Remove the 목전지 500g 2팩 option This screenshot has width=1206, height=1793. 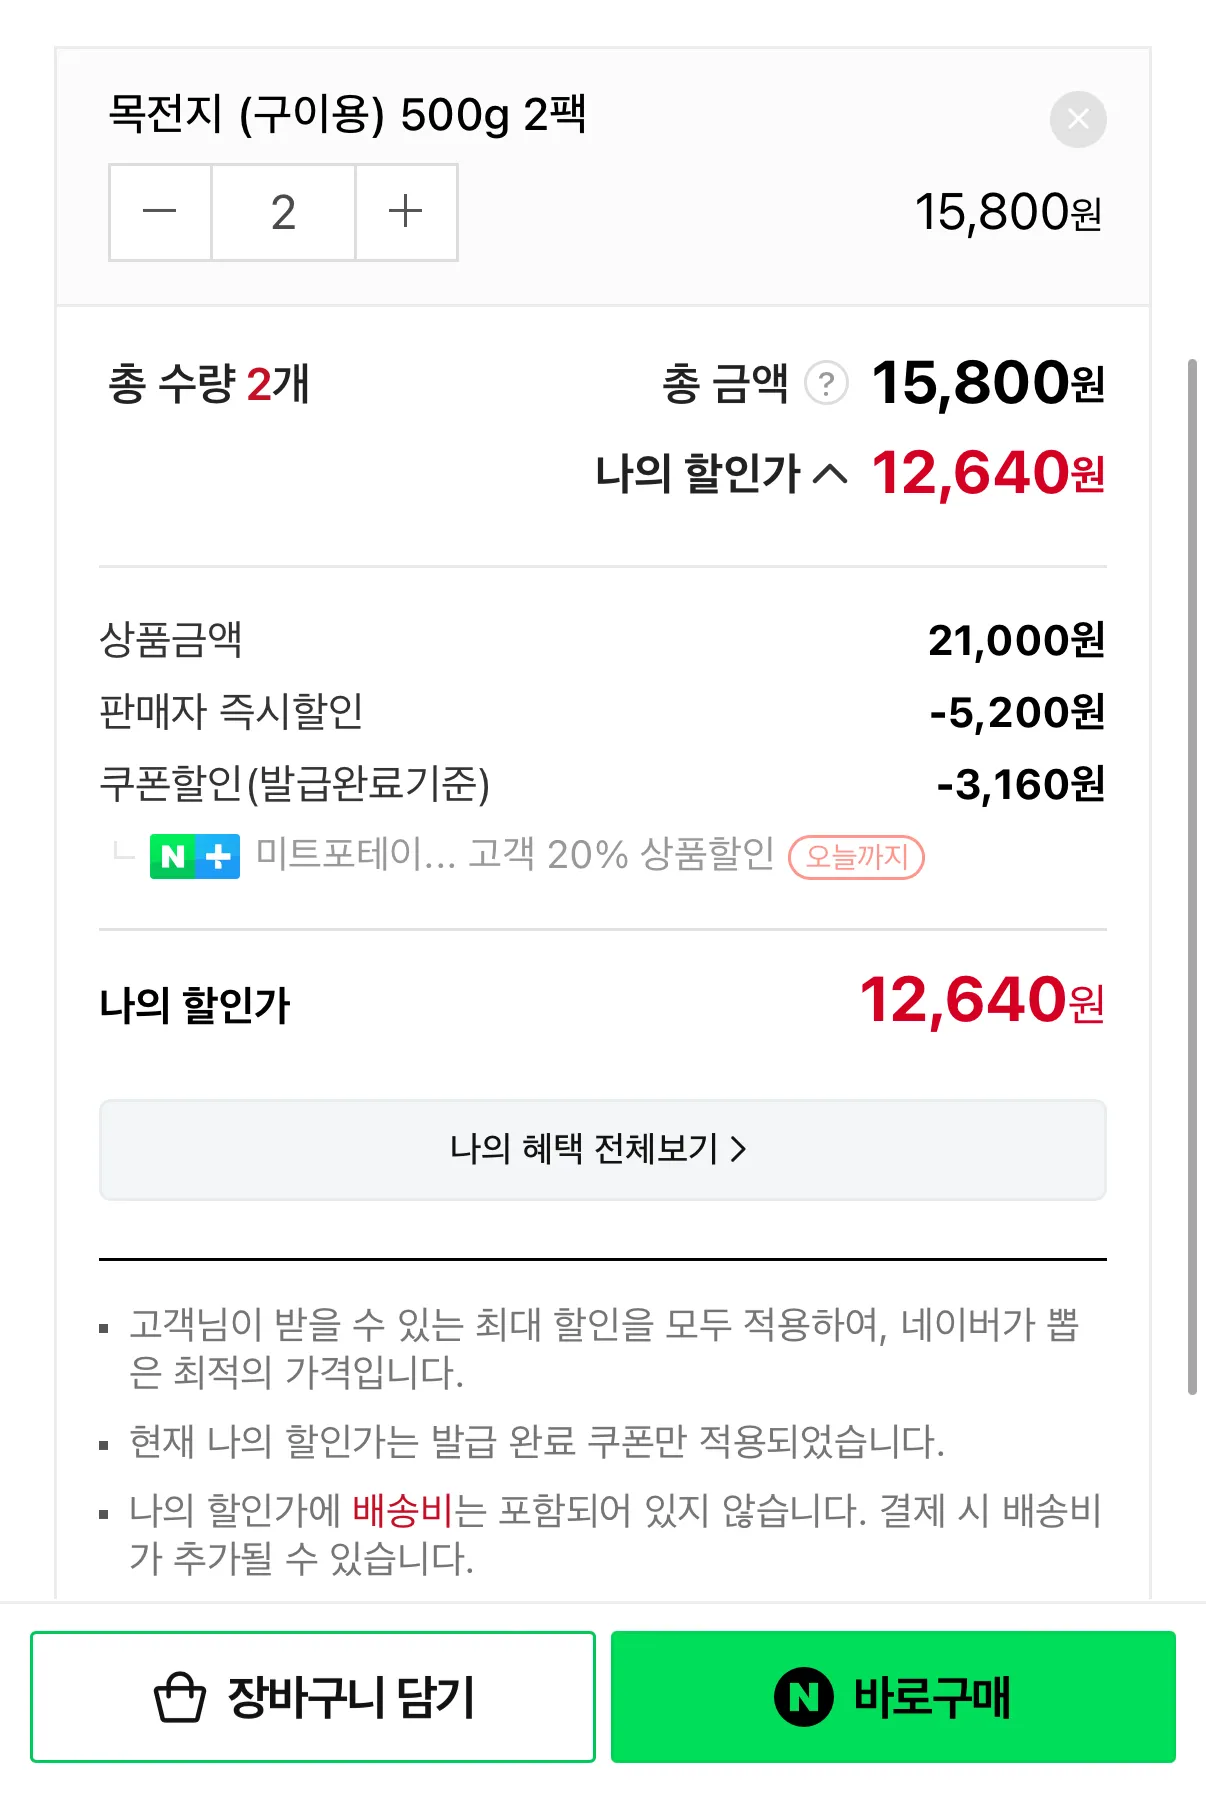[x=1077, y=119]
